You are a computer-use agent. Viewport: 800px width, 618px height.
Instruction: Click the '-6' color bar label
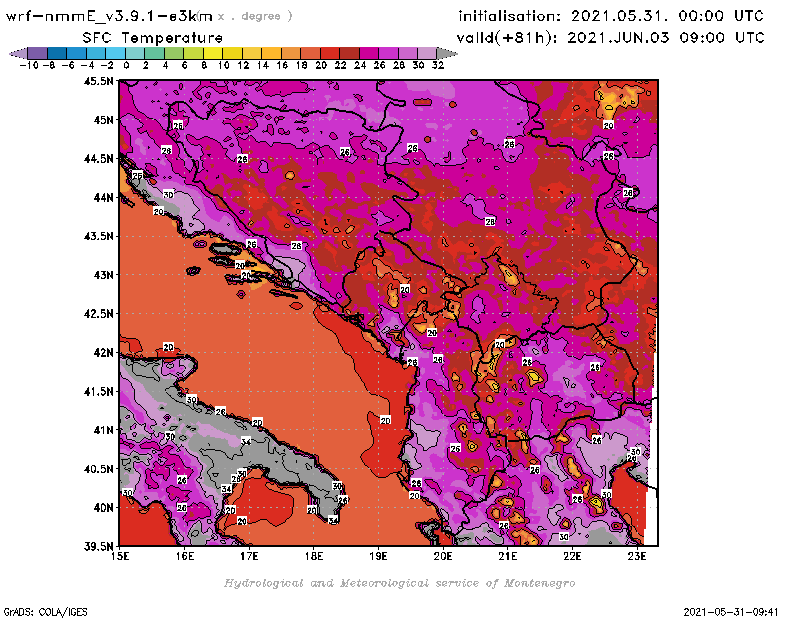pyautogui.click(x=68, y=65)
